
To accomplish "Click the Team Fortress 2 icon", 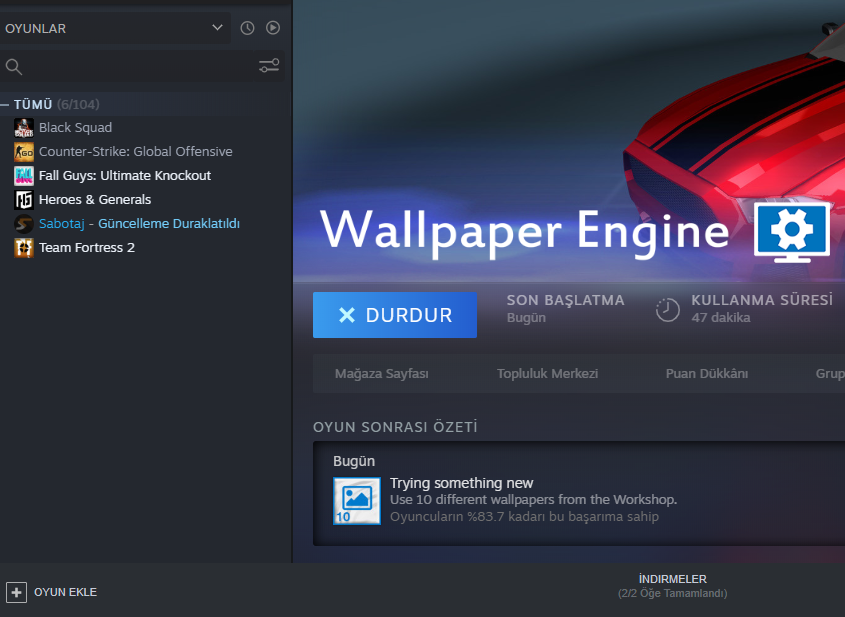I will [x=24, y=248].
